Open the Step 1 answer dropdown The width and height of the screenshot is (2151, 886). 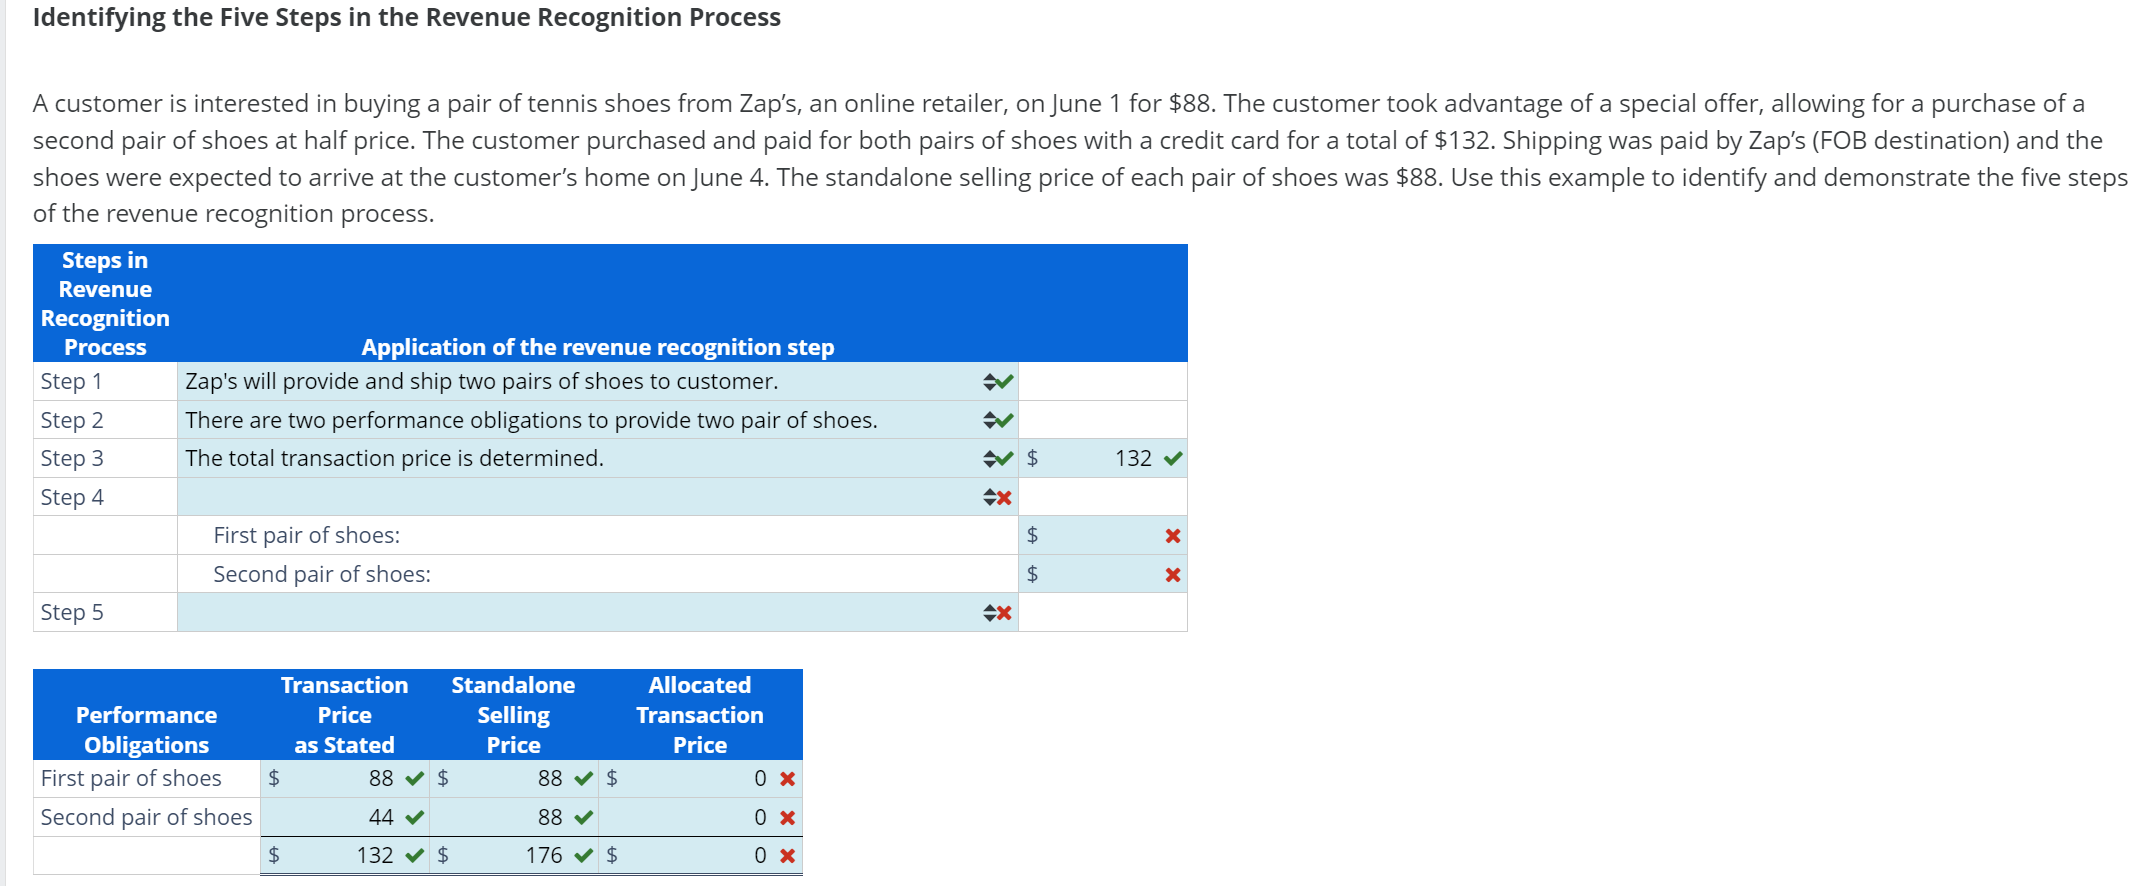[x=580, y=381]
